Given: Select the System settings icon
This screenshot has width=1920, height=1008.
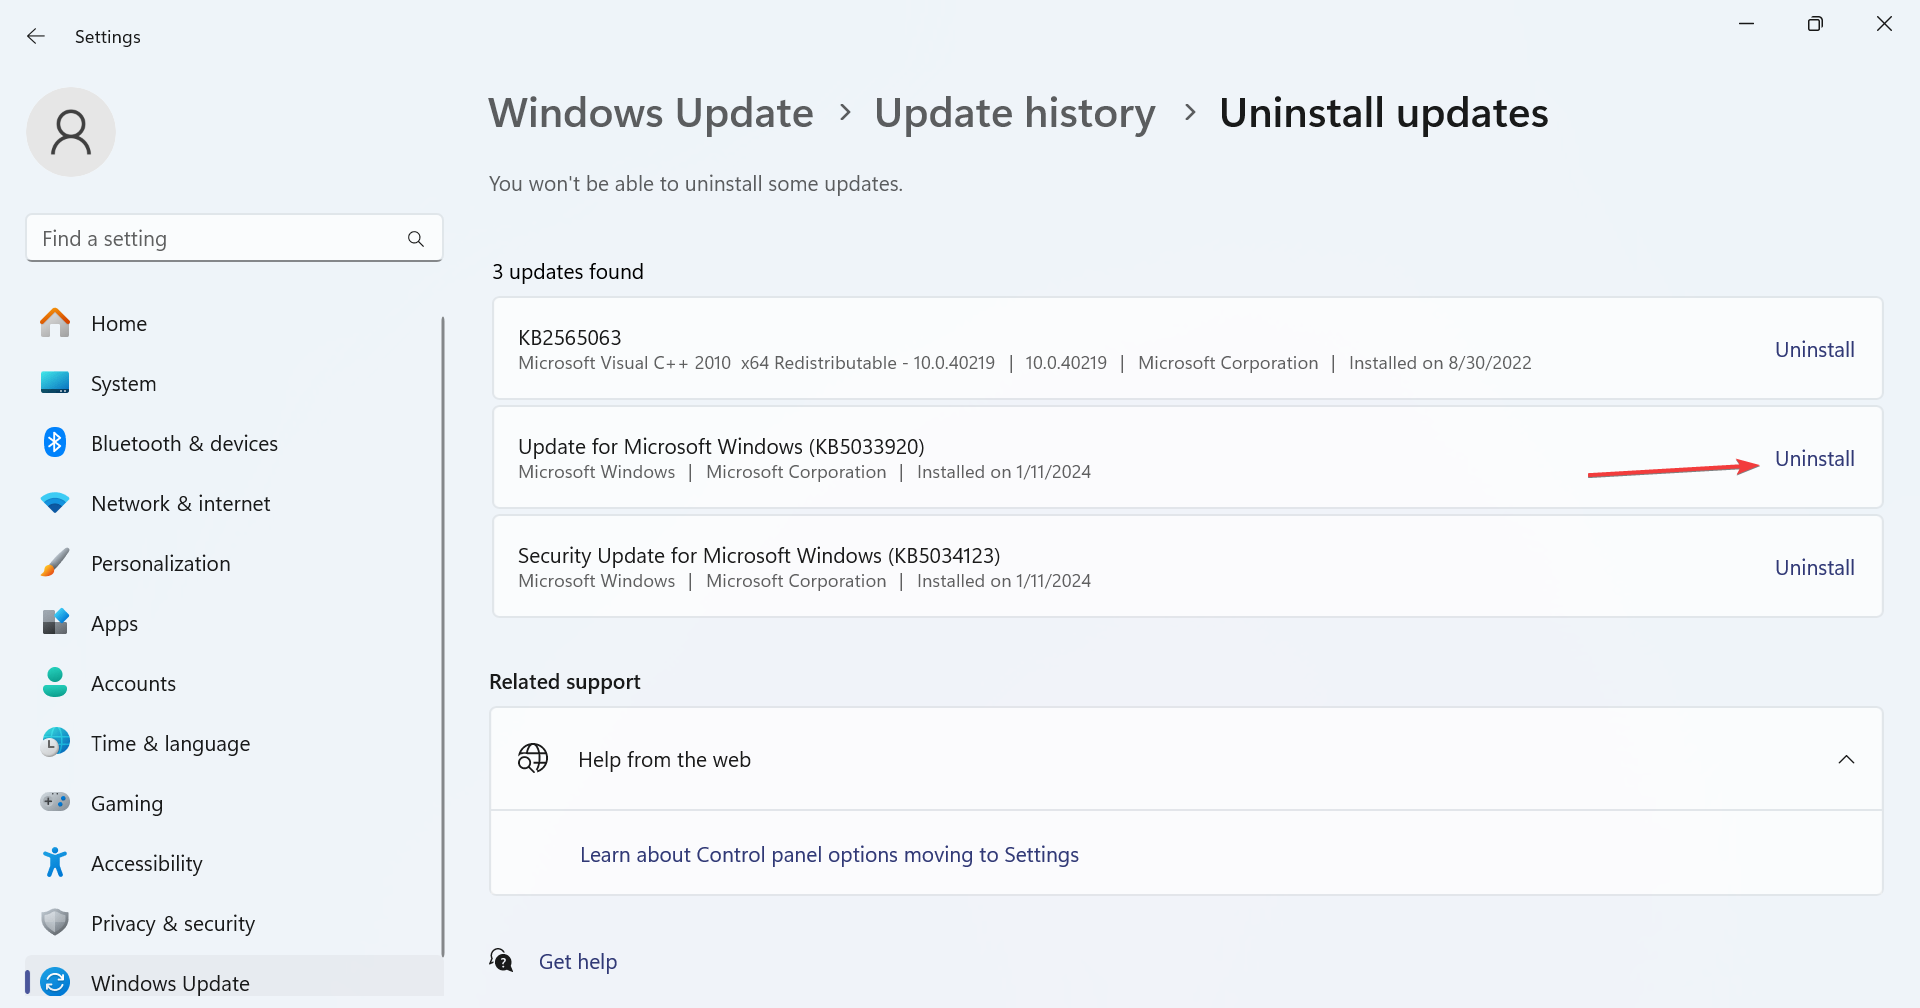Looking at the screenshot, I should point(55,383).
